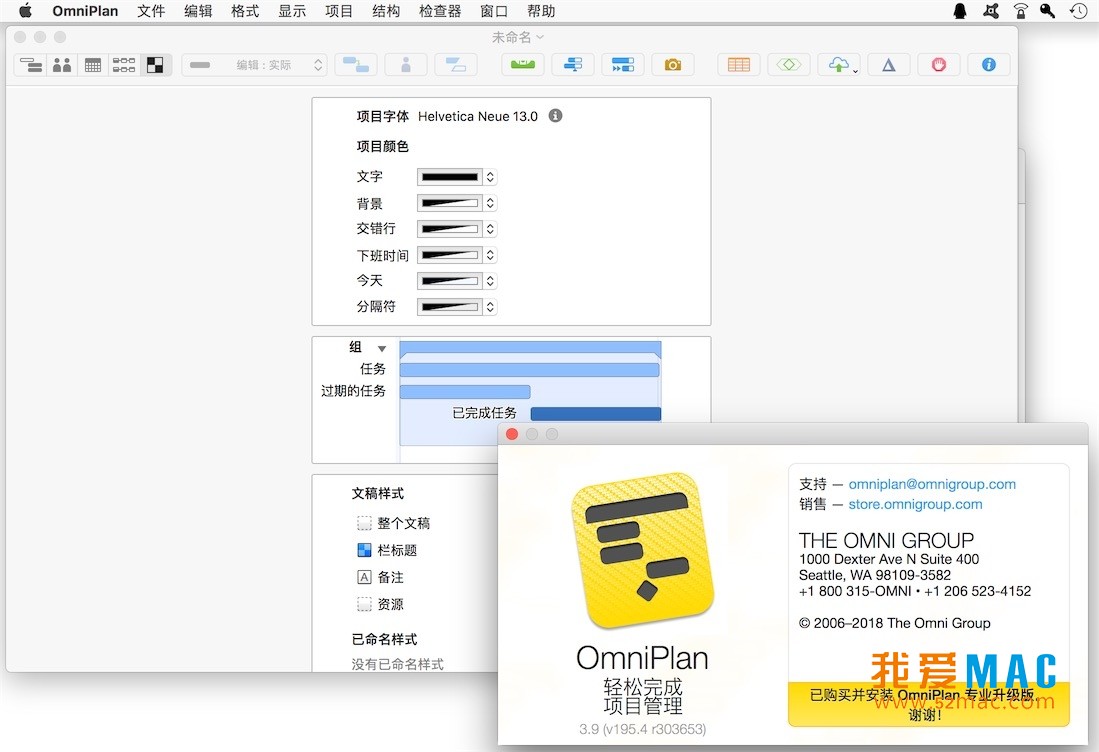Show violations with the red stop icon
This screenshot has width=1099, height=752.
(938, 65)
